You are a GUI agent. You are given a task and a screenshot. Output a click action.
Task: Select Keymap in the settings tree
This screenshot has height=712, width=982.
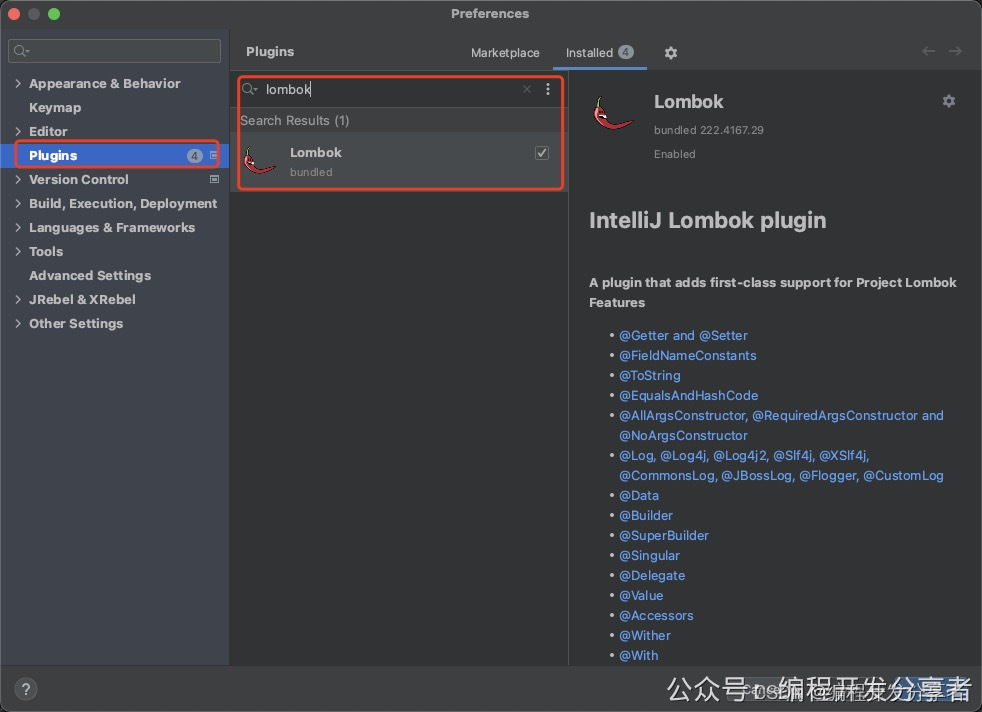(55, 108)
